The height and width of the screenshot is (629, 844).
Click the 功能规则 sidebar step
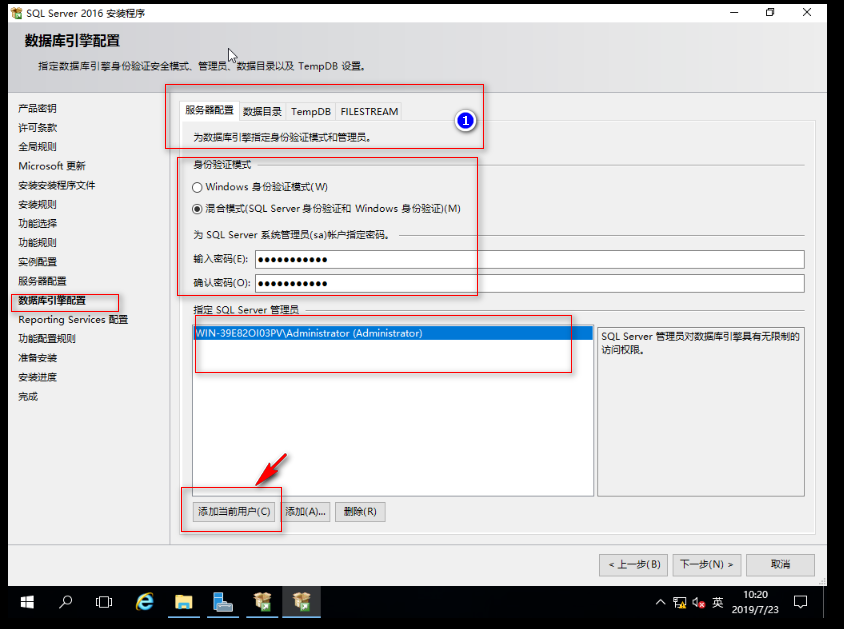pos(37,243)
